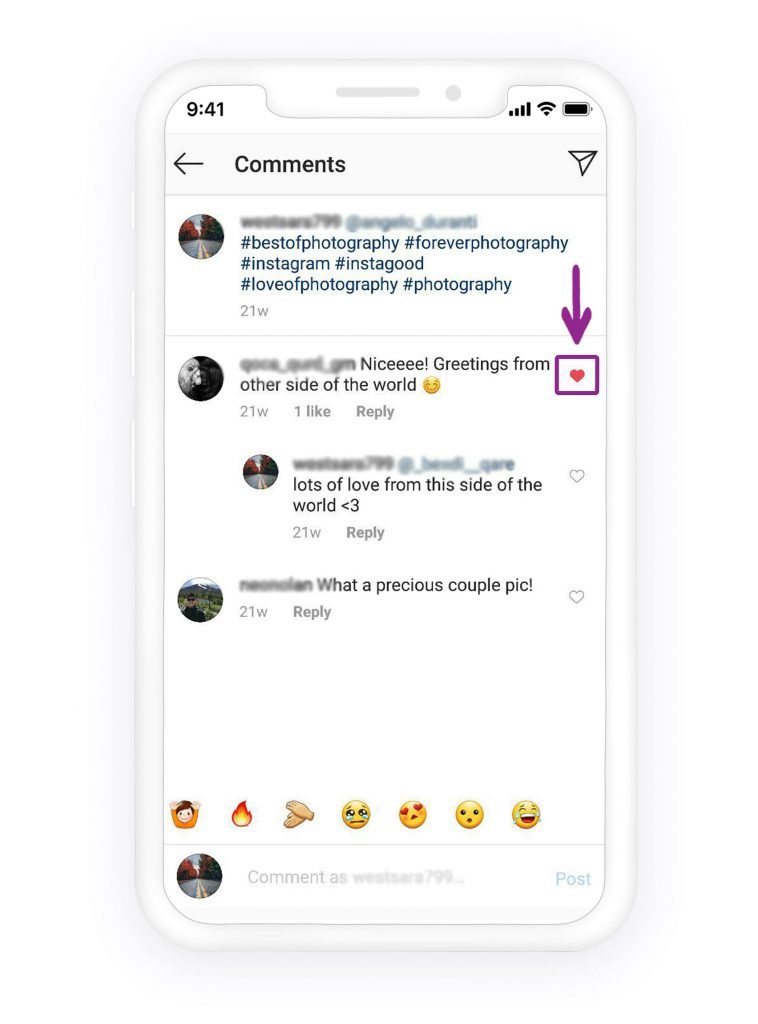The image size is (758, 1024).
Task: Tap the back arrow icon
Action: pyautogui.click(x=189, y=164)
